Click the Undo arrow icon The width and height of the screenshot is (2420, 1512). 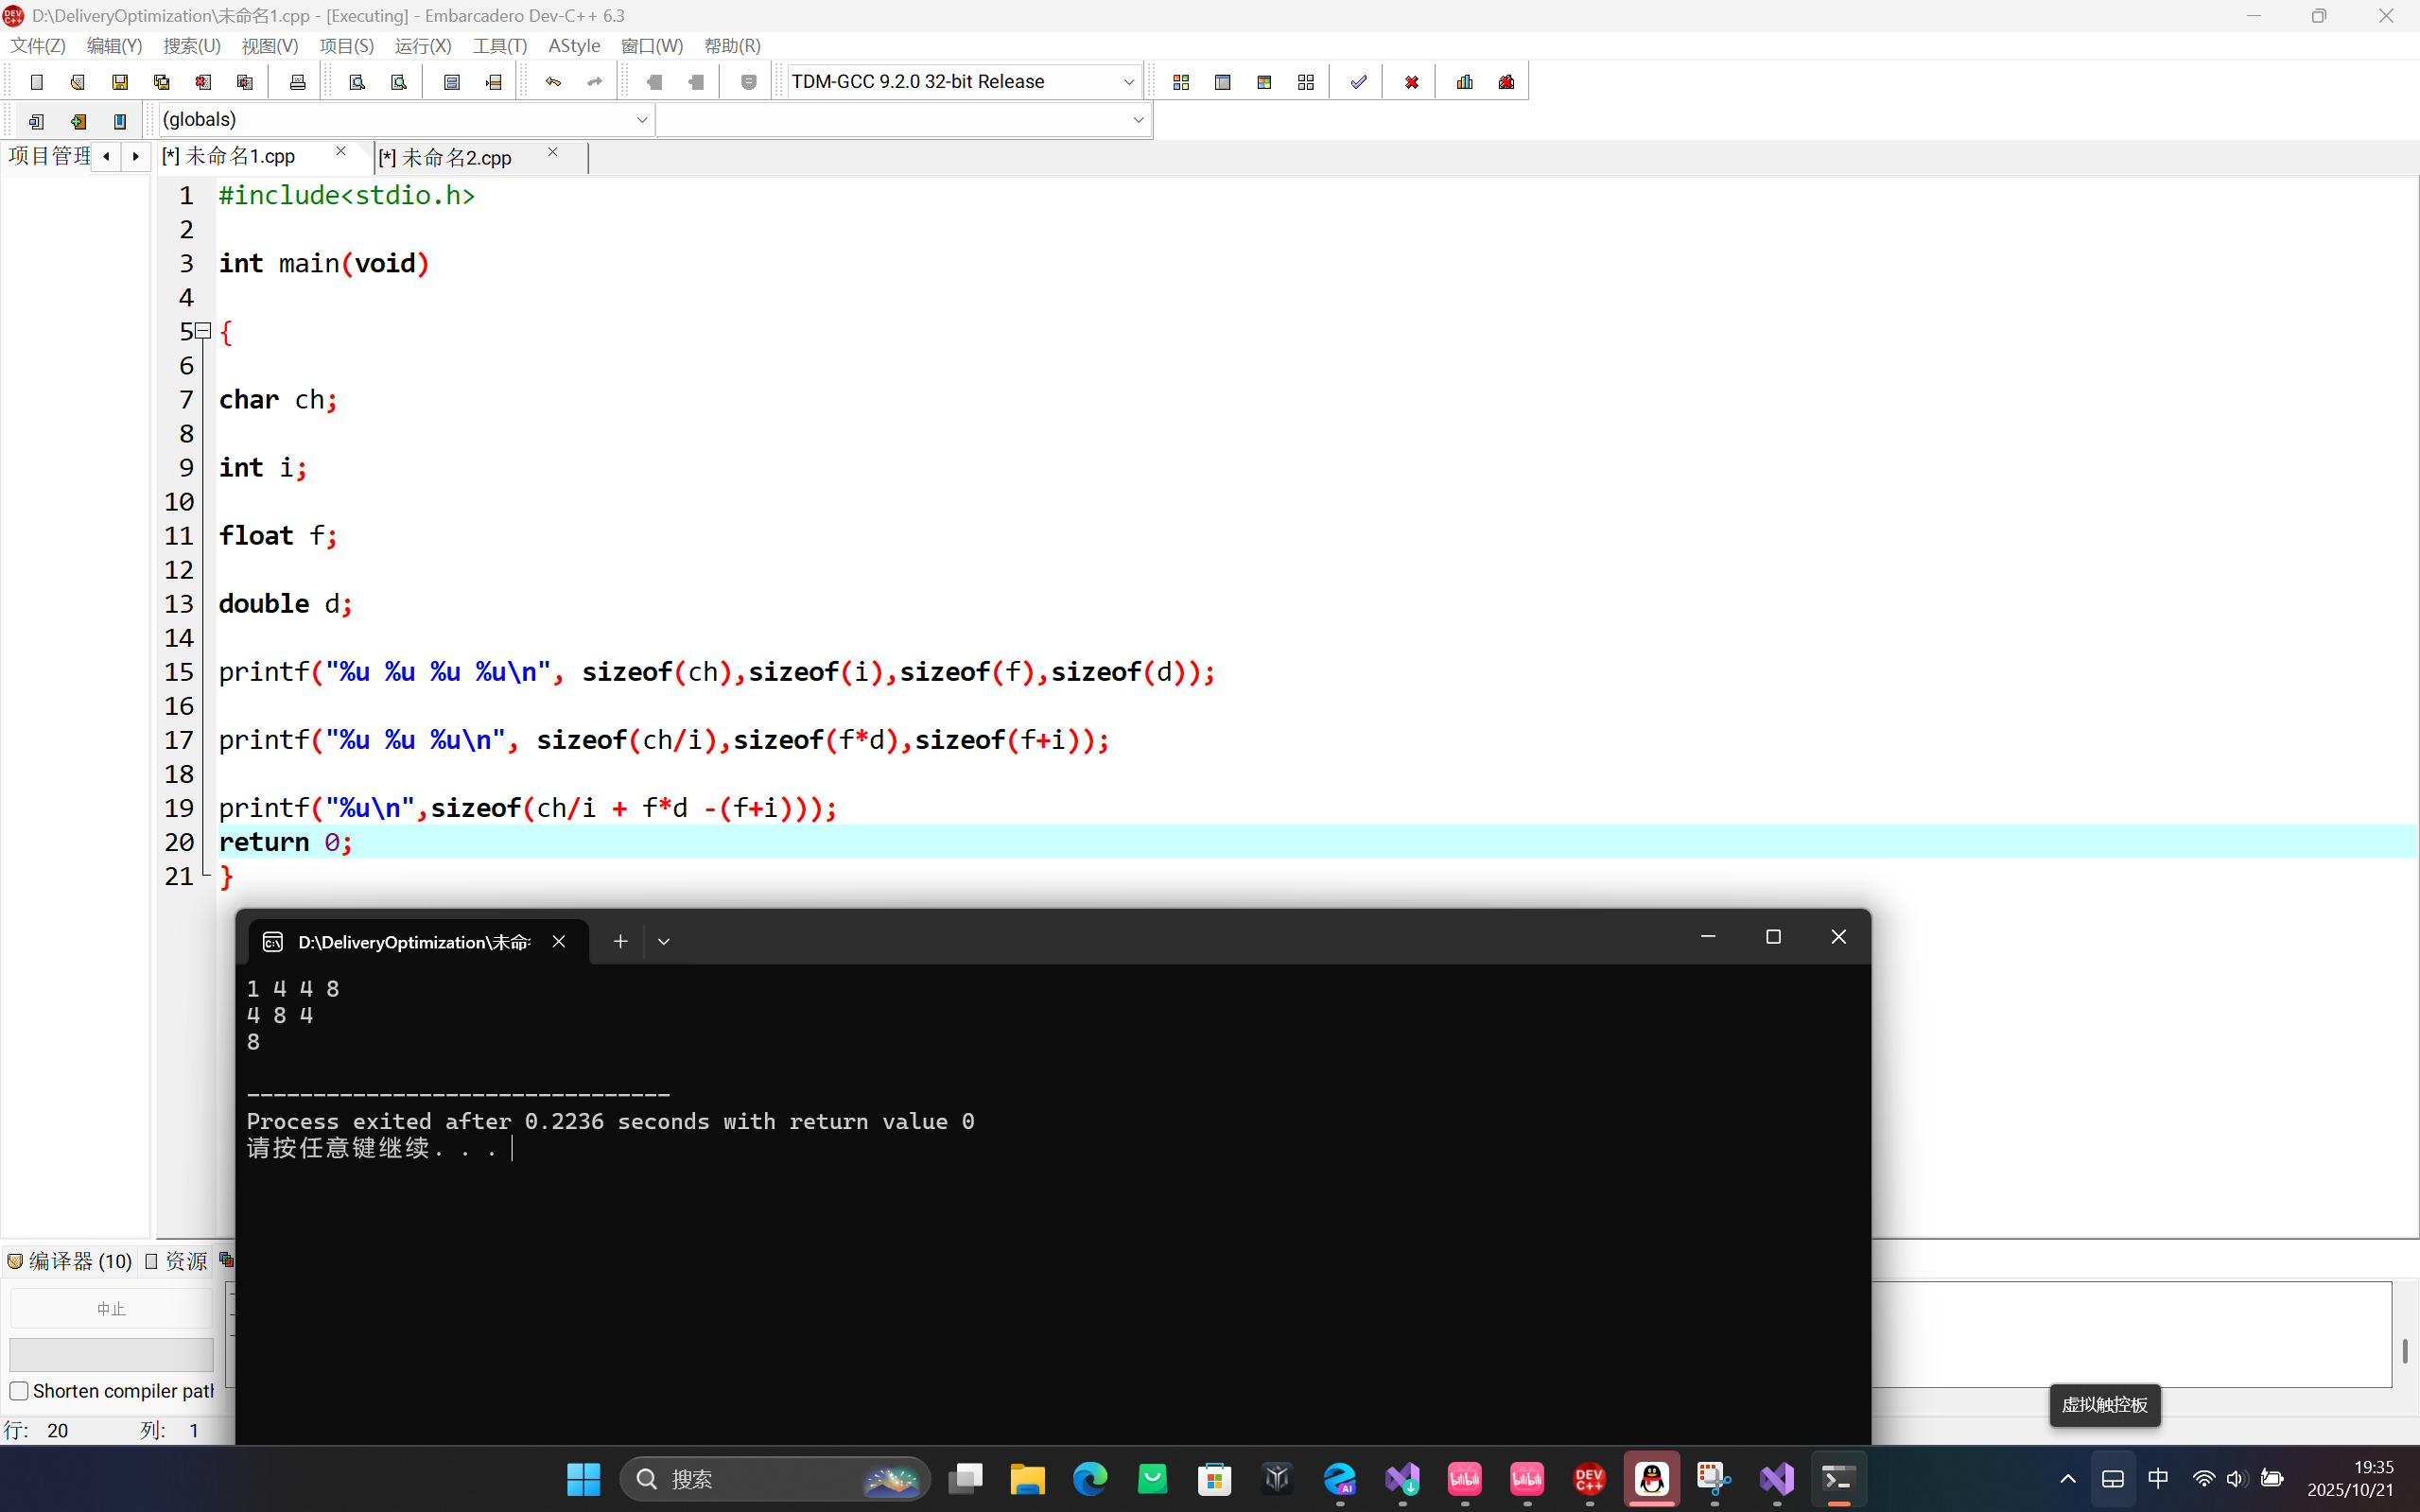553,82
